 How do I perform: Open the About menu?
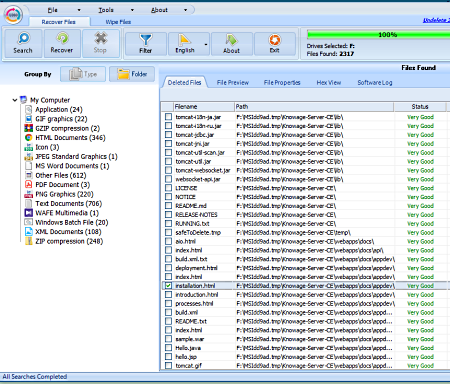click(159, 10)
